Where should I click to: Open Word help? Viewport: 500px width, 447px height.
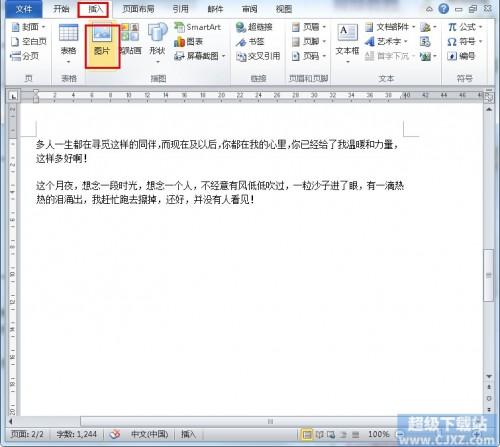[x=443, y=9]
